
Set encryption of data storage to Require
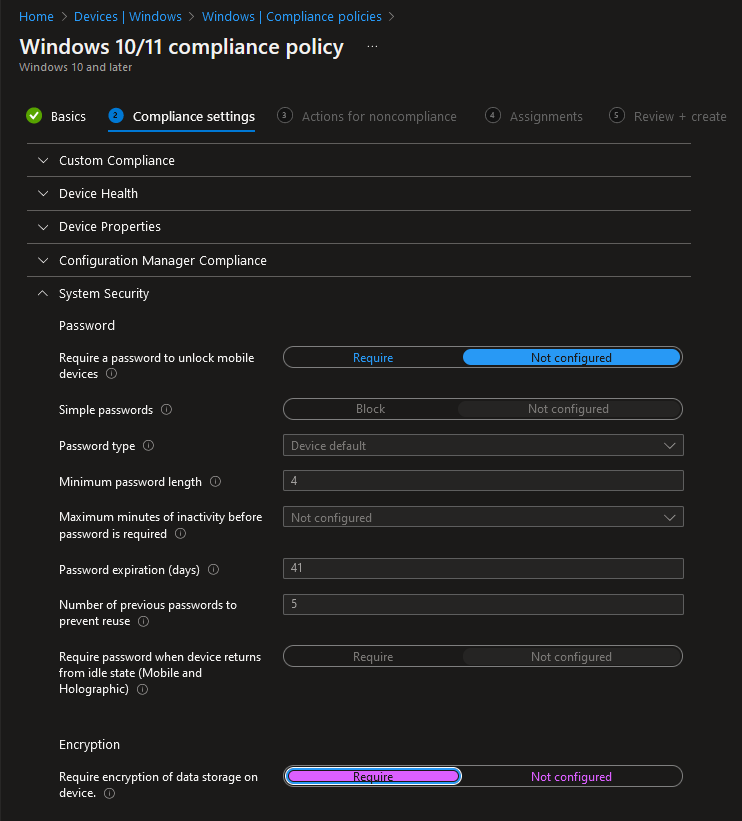(x=373, y=776)
